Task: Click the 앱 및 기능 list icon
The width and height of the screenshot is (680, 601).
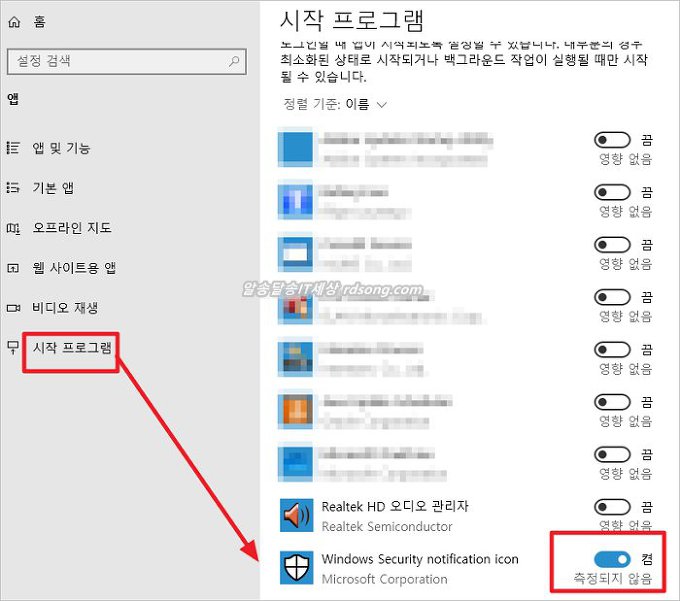Action: pyautogui.click(x=13, y=148)
